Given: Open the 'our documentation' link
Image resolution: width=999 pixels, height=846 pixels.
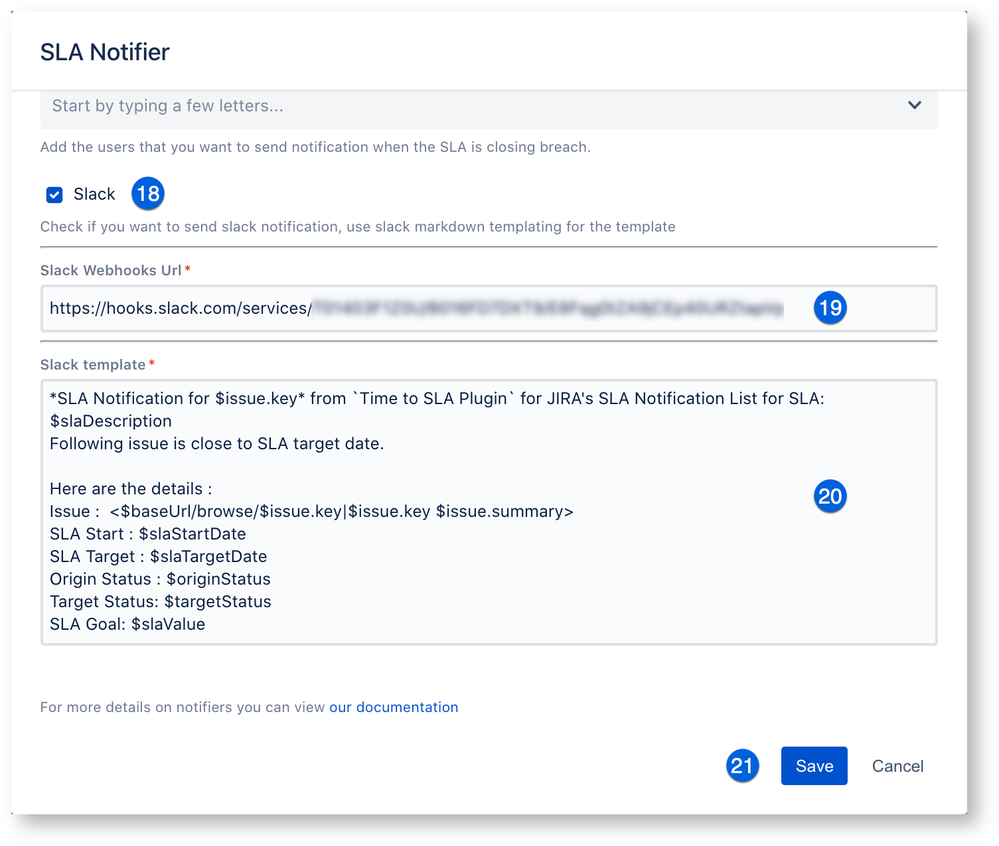Looking at the screenshot, I should (393, 707).
